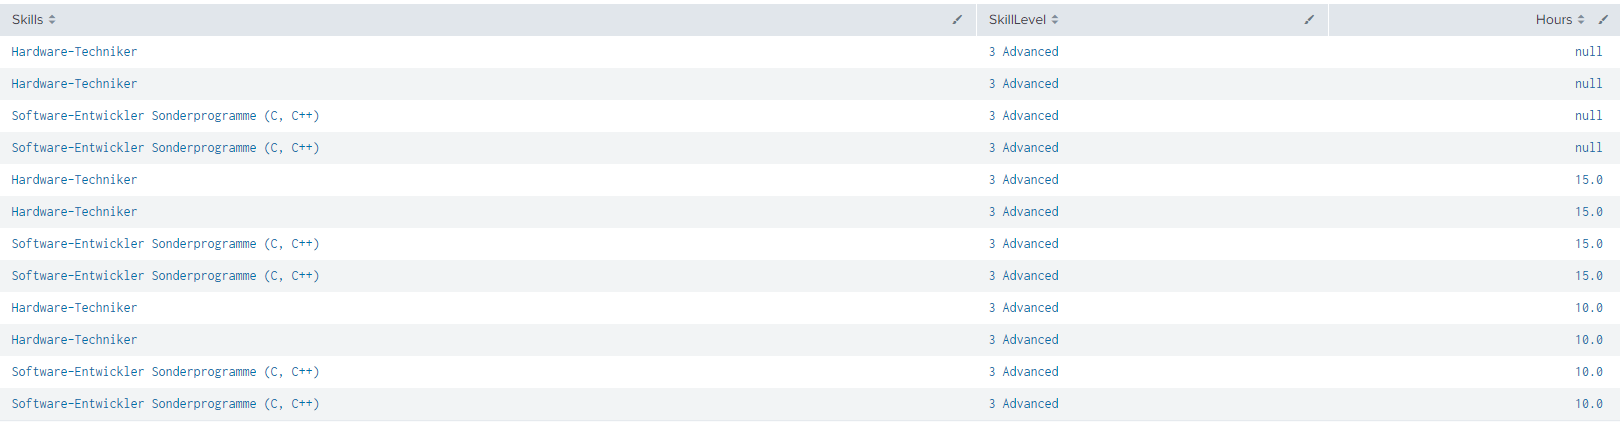Click the sort arrows beside Skills header
Viewport: 1620px width, 423px height.
point(52,20)
